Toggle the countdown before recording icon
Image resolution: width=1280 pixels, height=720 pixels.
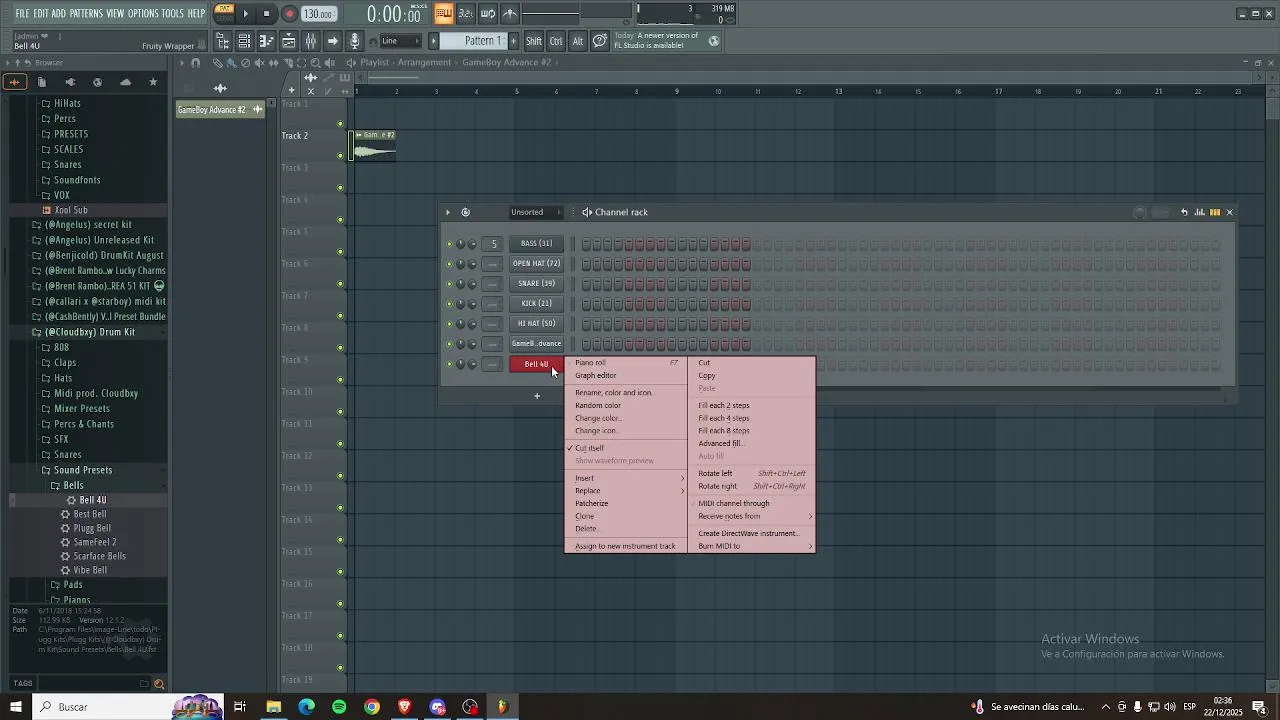[x=466, y=13]
